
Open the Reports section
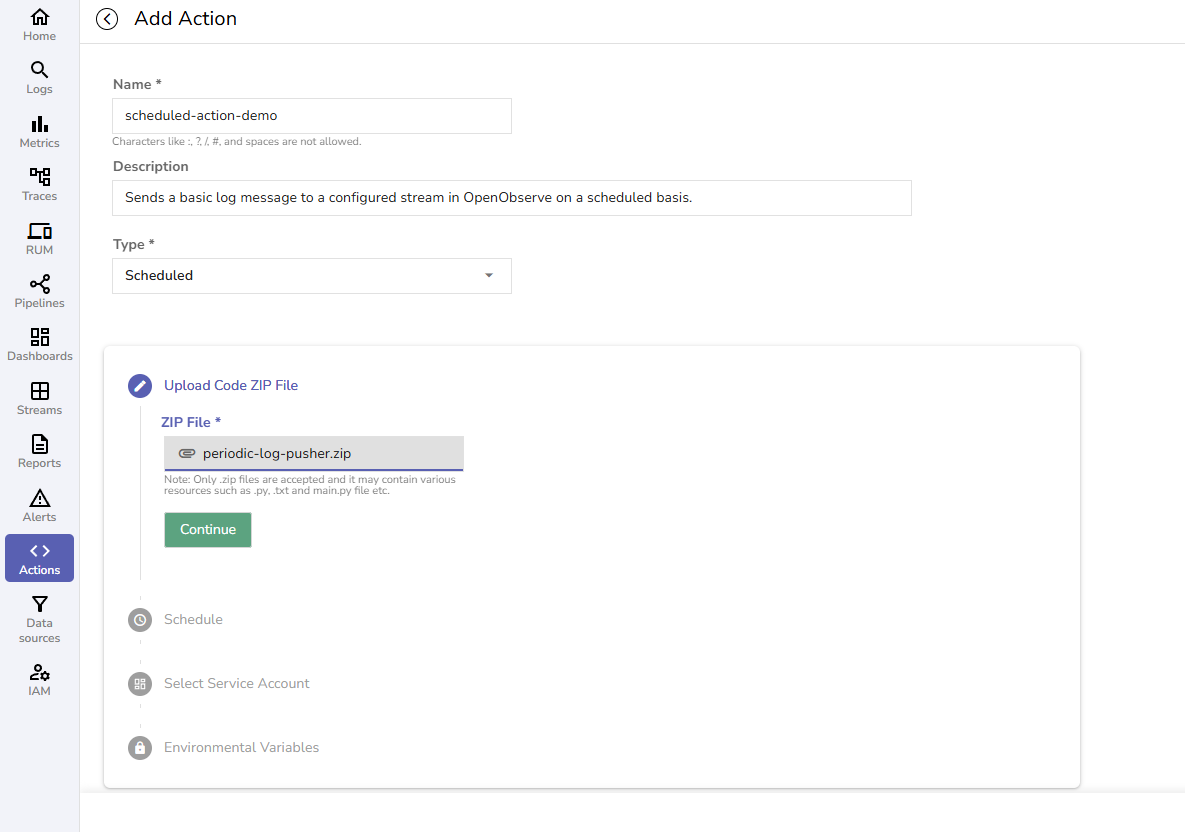coord(39,449)
